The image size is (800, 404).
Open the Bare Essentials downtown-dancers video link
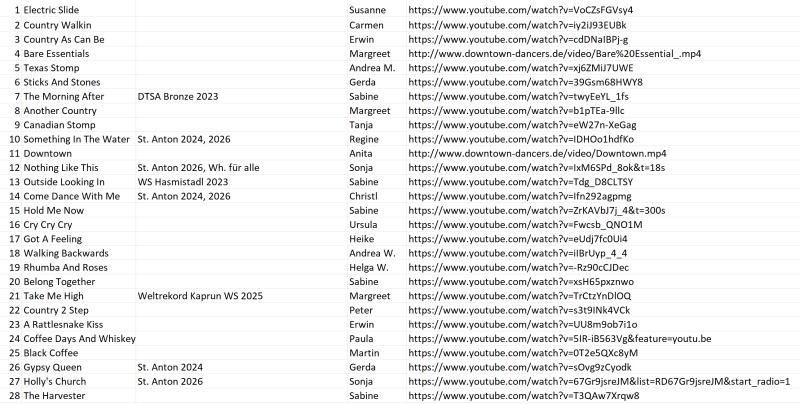pyautogui.click(x=555, y=54)
